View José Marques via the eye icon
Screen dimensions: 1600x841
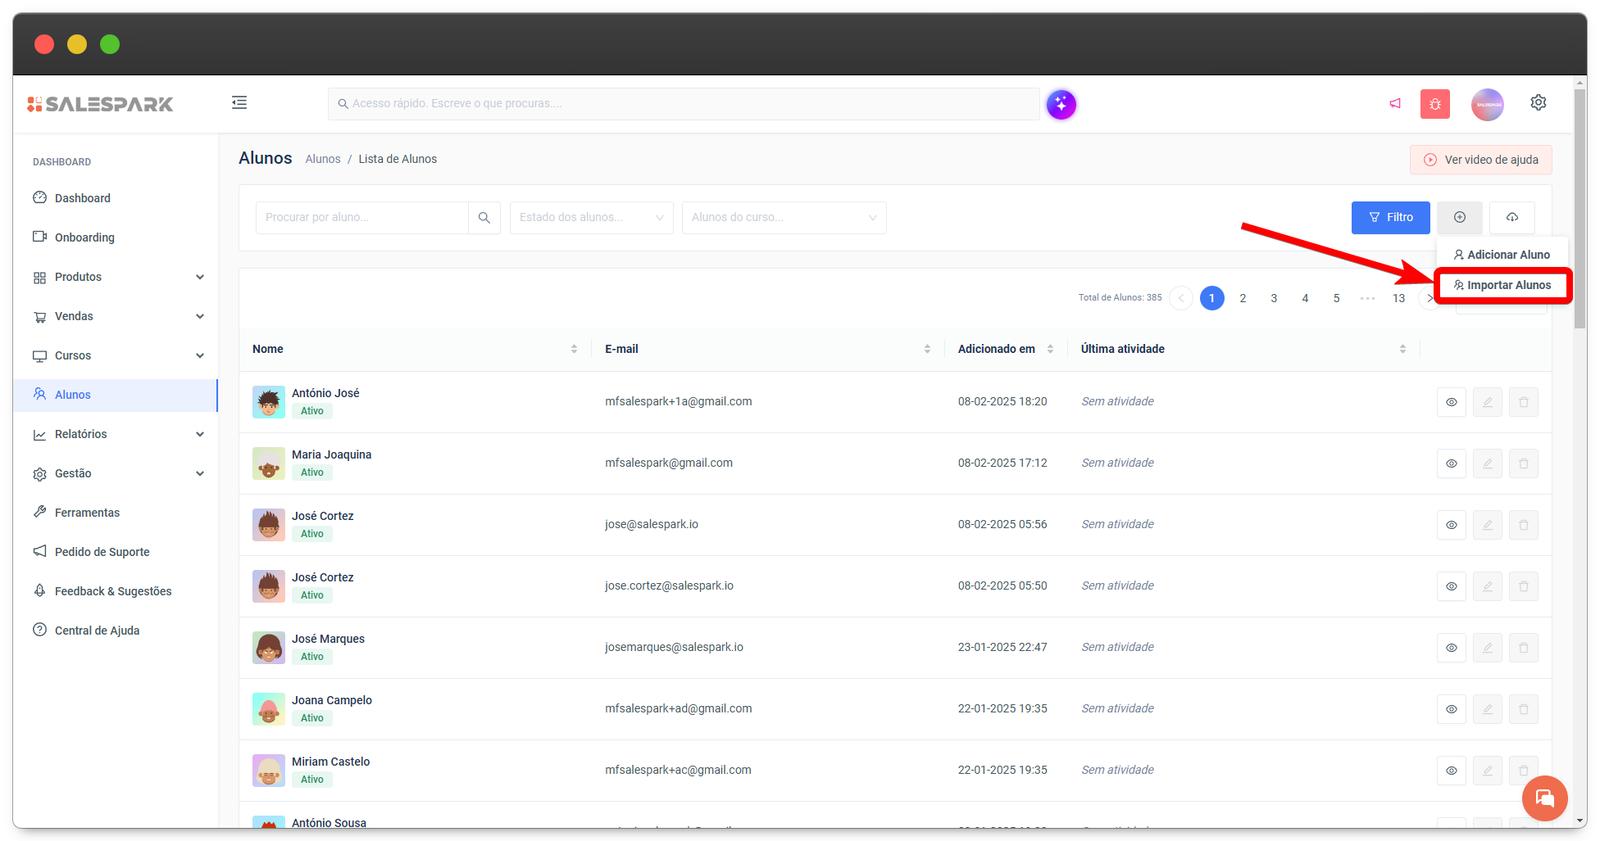tap(1451, 648)
